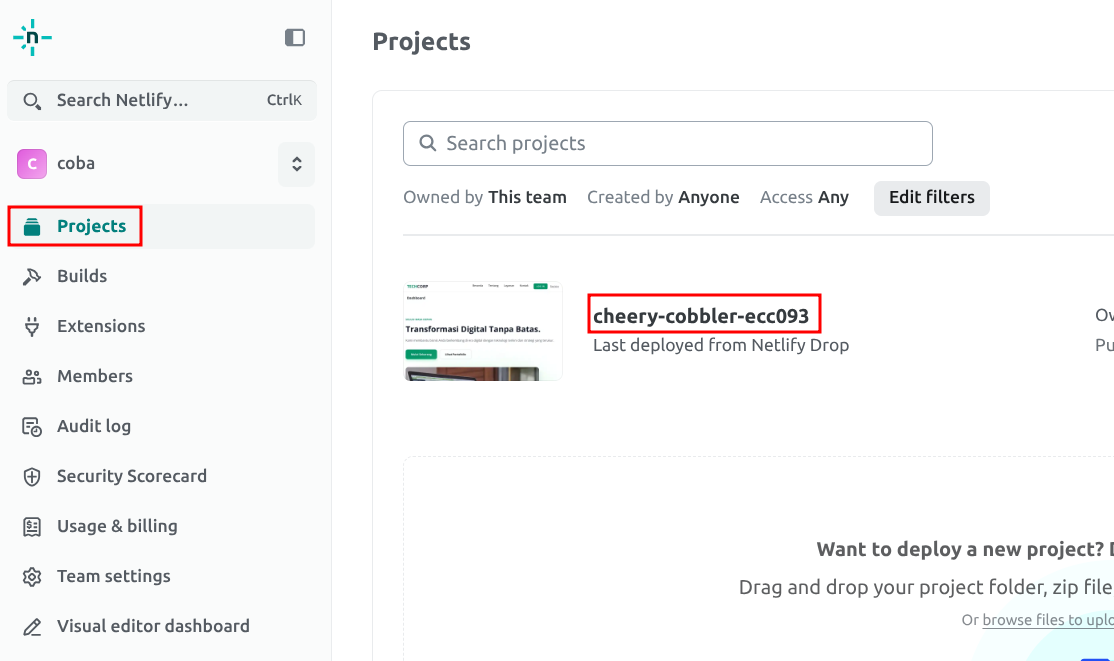This screenshot has width=1114, height=661.
Task: Open the team switcher dropdown arrows
Action: tap(297, 164)
